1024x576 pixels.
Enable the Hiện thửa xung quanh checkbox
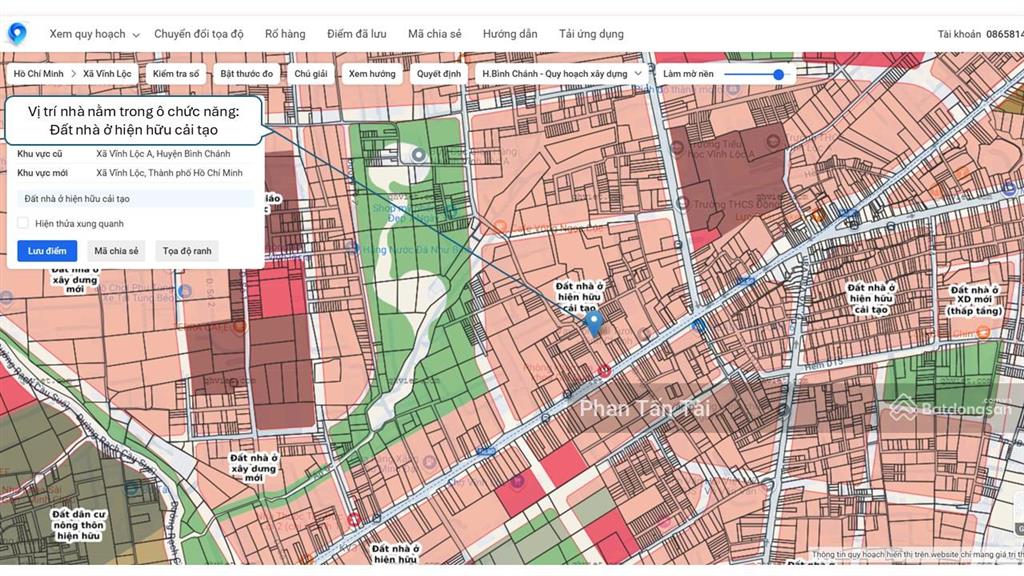point(23,223)
